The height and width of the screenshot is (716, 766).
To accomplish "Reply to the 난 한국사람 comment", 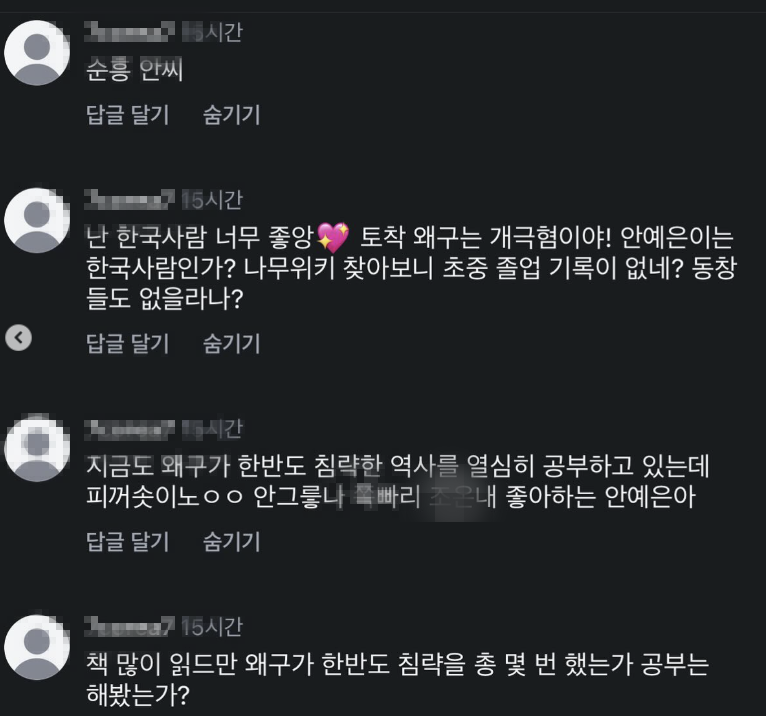I will (x=128, y=343).
